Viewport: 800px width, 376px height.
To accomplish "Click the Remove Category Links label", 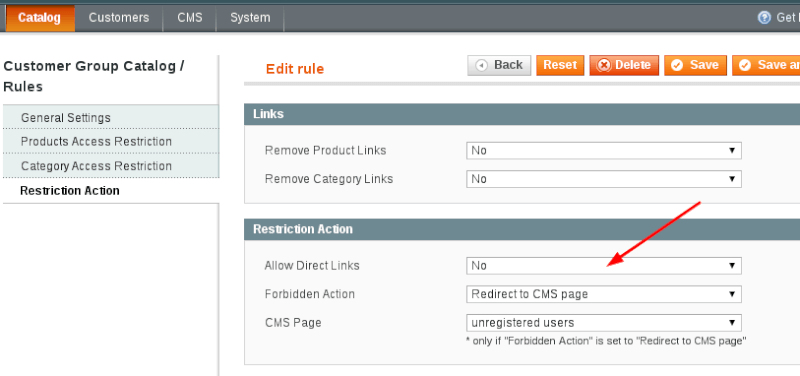I will pos(329,179).
